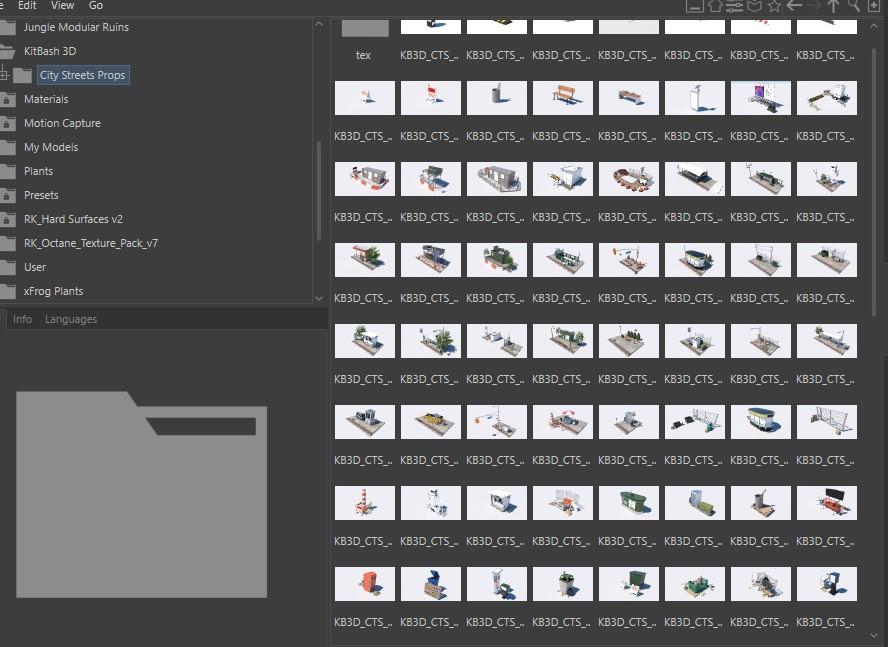Click the forward arrow icon in toolbar
This screenshot has height=647, width=888.
pos(814,6)
